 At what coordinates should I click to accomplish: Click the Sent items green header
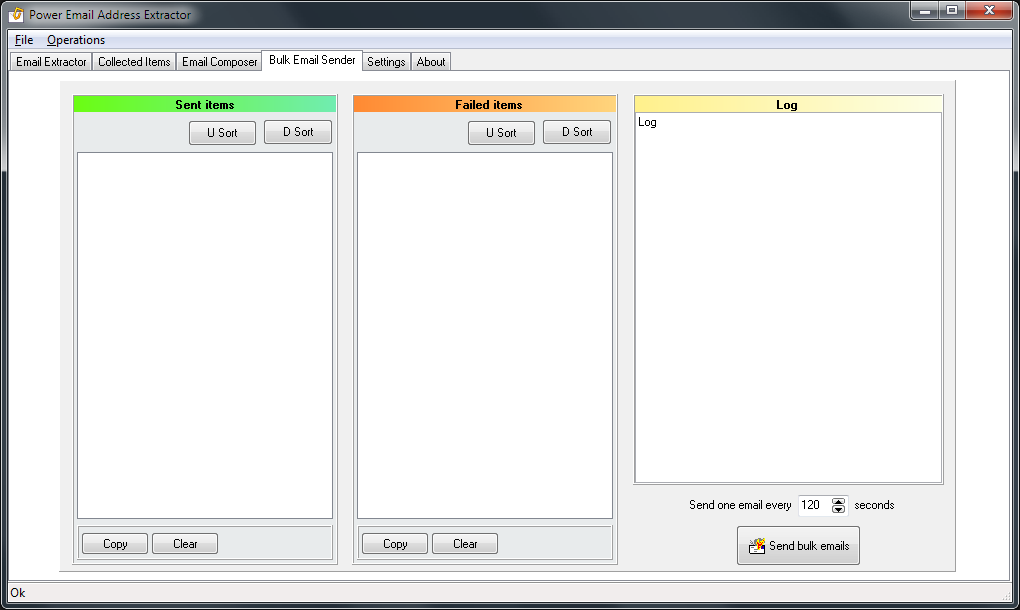205,104
